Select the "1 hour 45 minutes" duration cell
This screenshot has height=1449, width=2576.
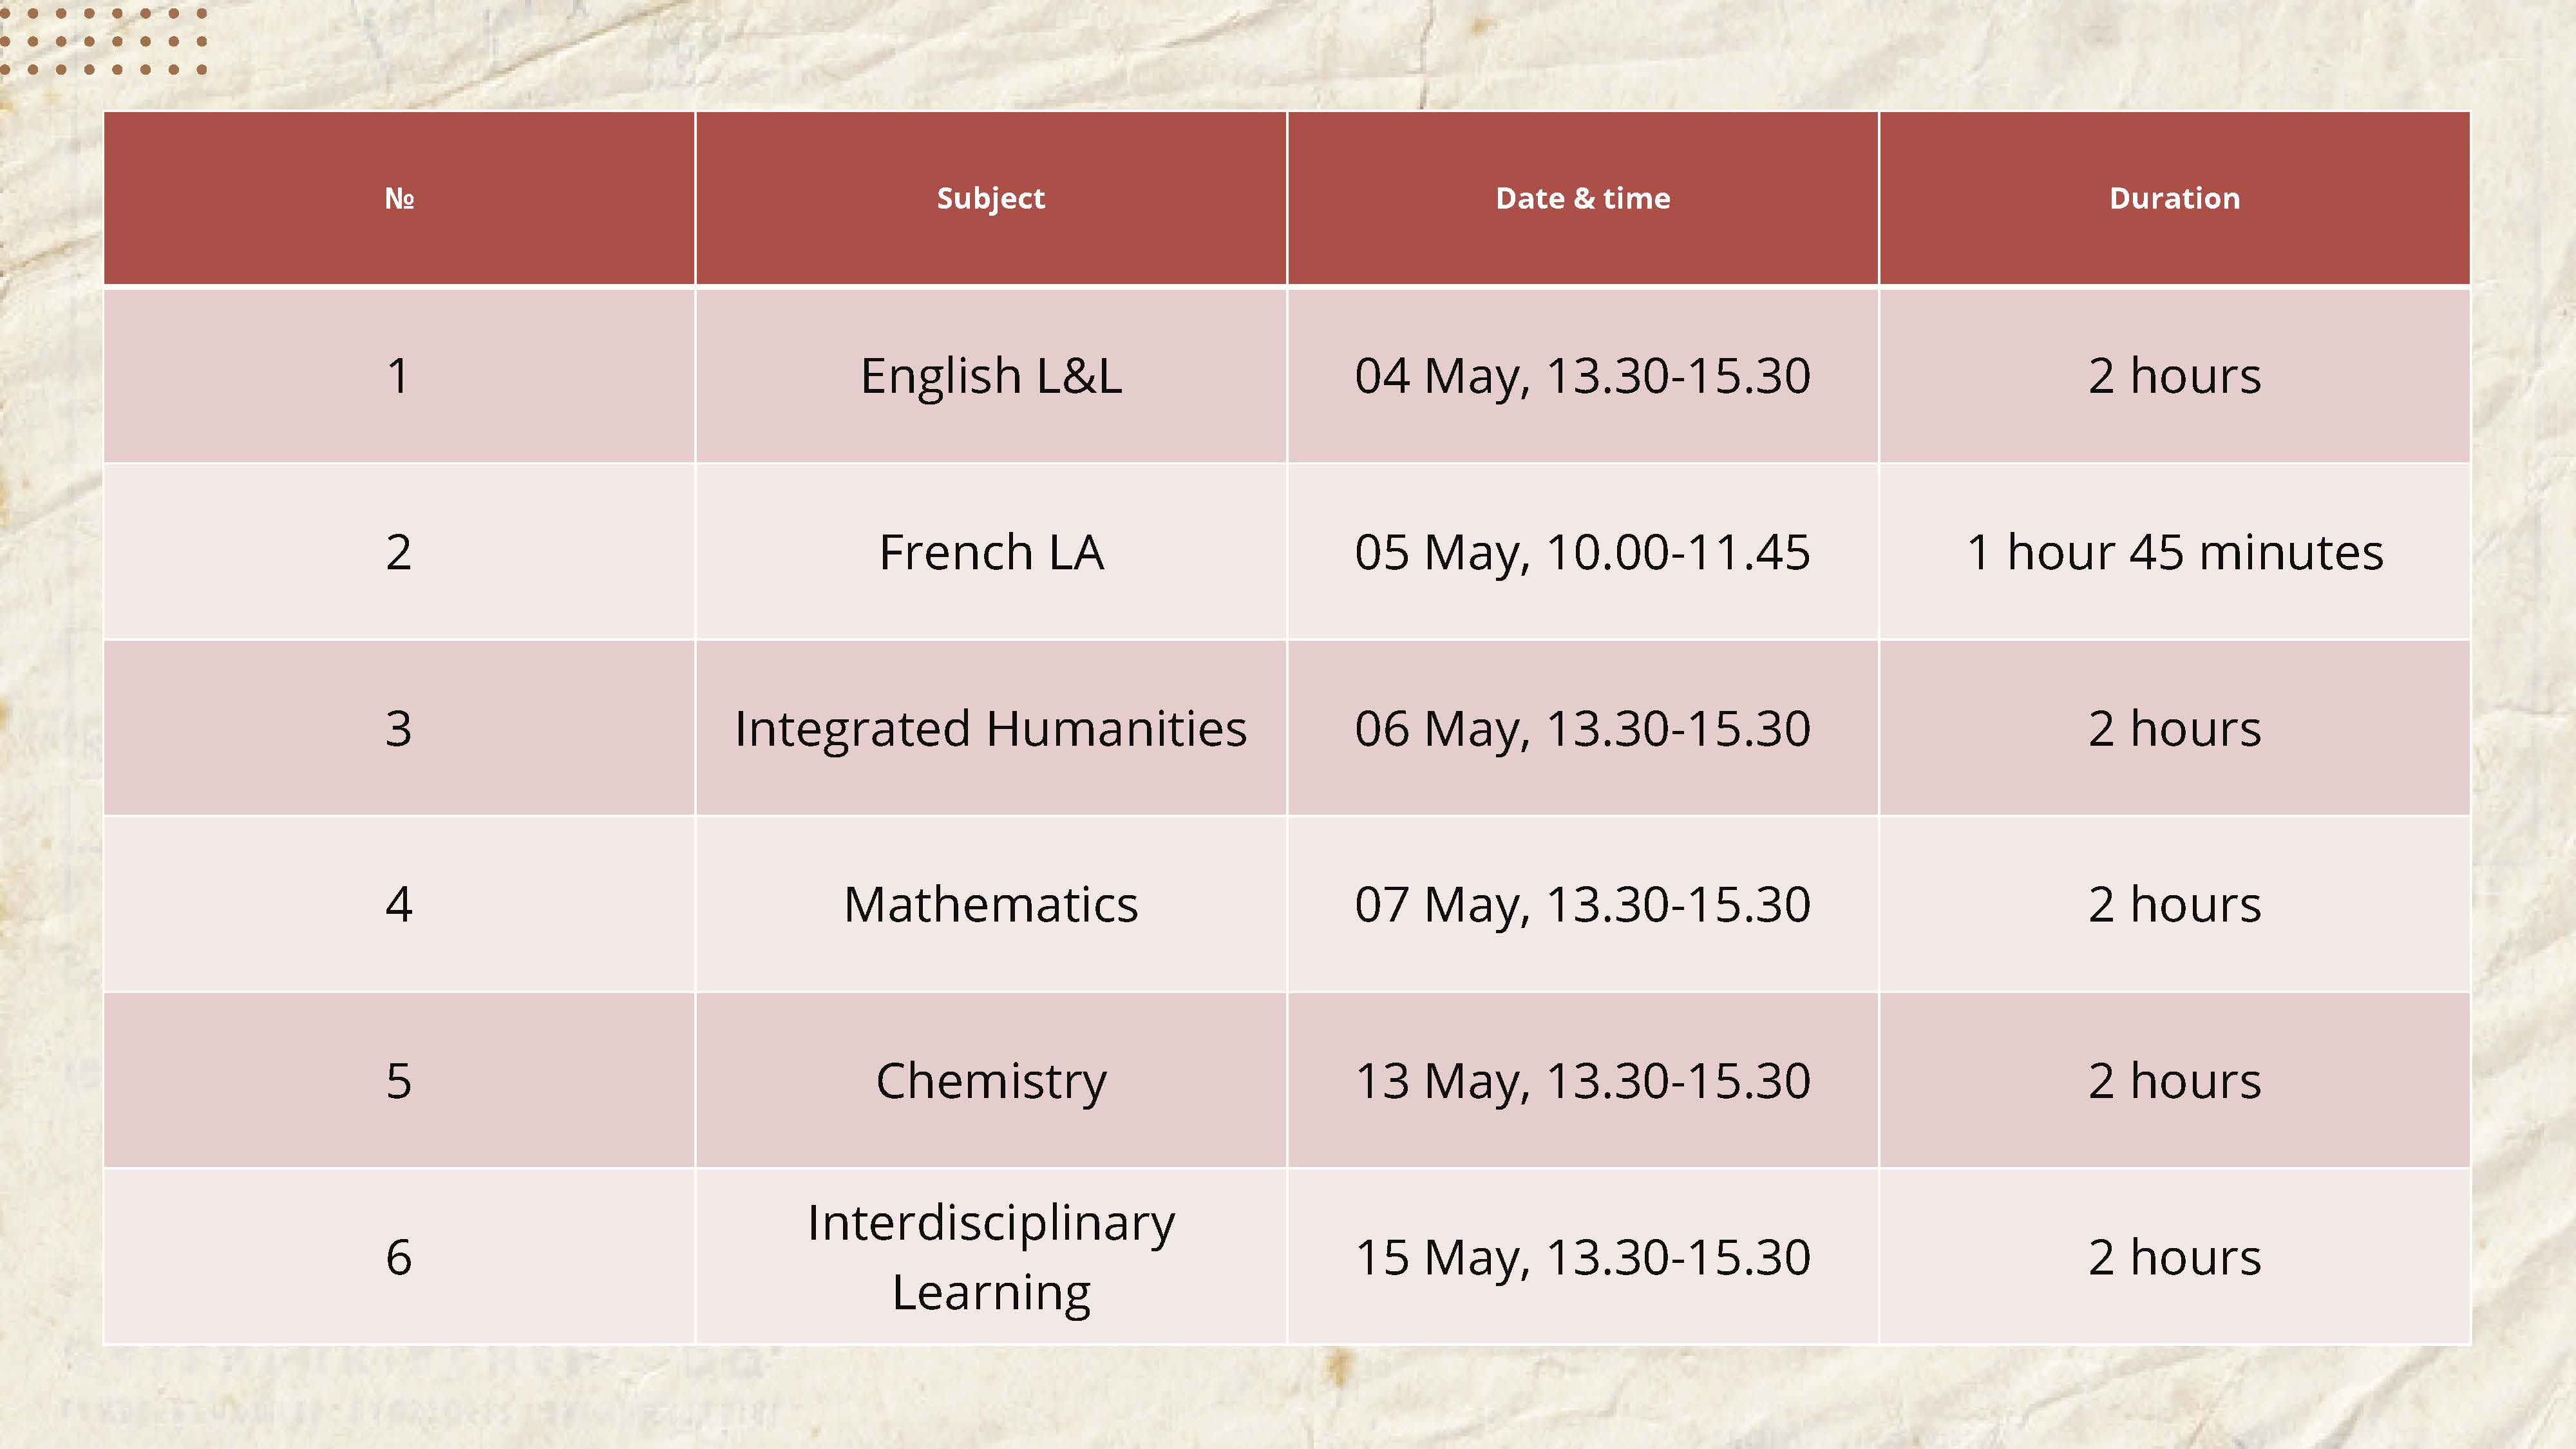pos(2174,552)
